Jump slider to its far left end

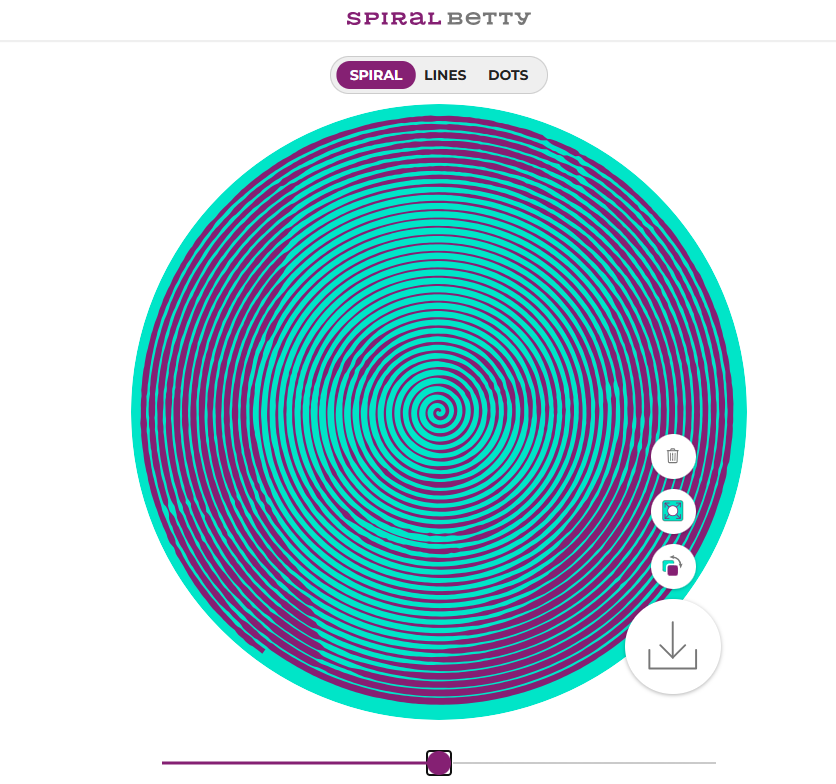click(x=164, y=763)
